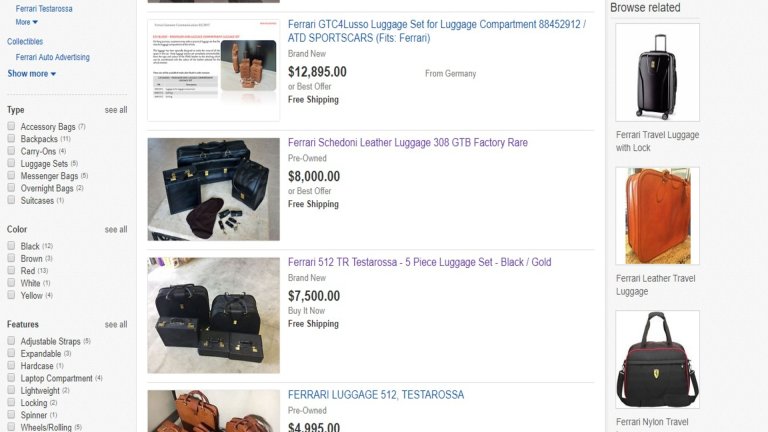View the 512 TR Testarossa luggage set photo
Screen dimensions: 768x432
pos(214,315)
